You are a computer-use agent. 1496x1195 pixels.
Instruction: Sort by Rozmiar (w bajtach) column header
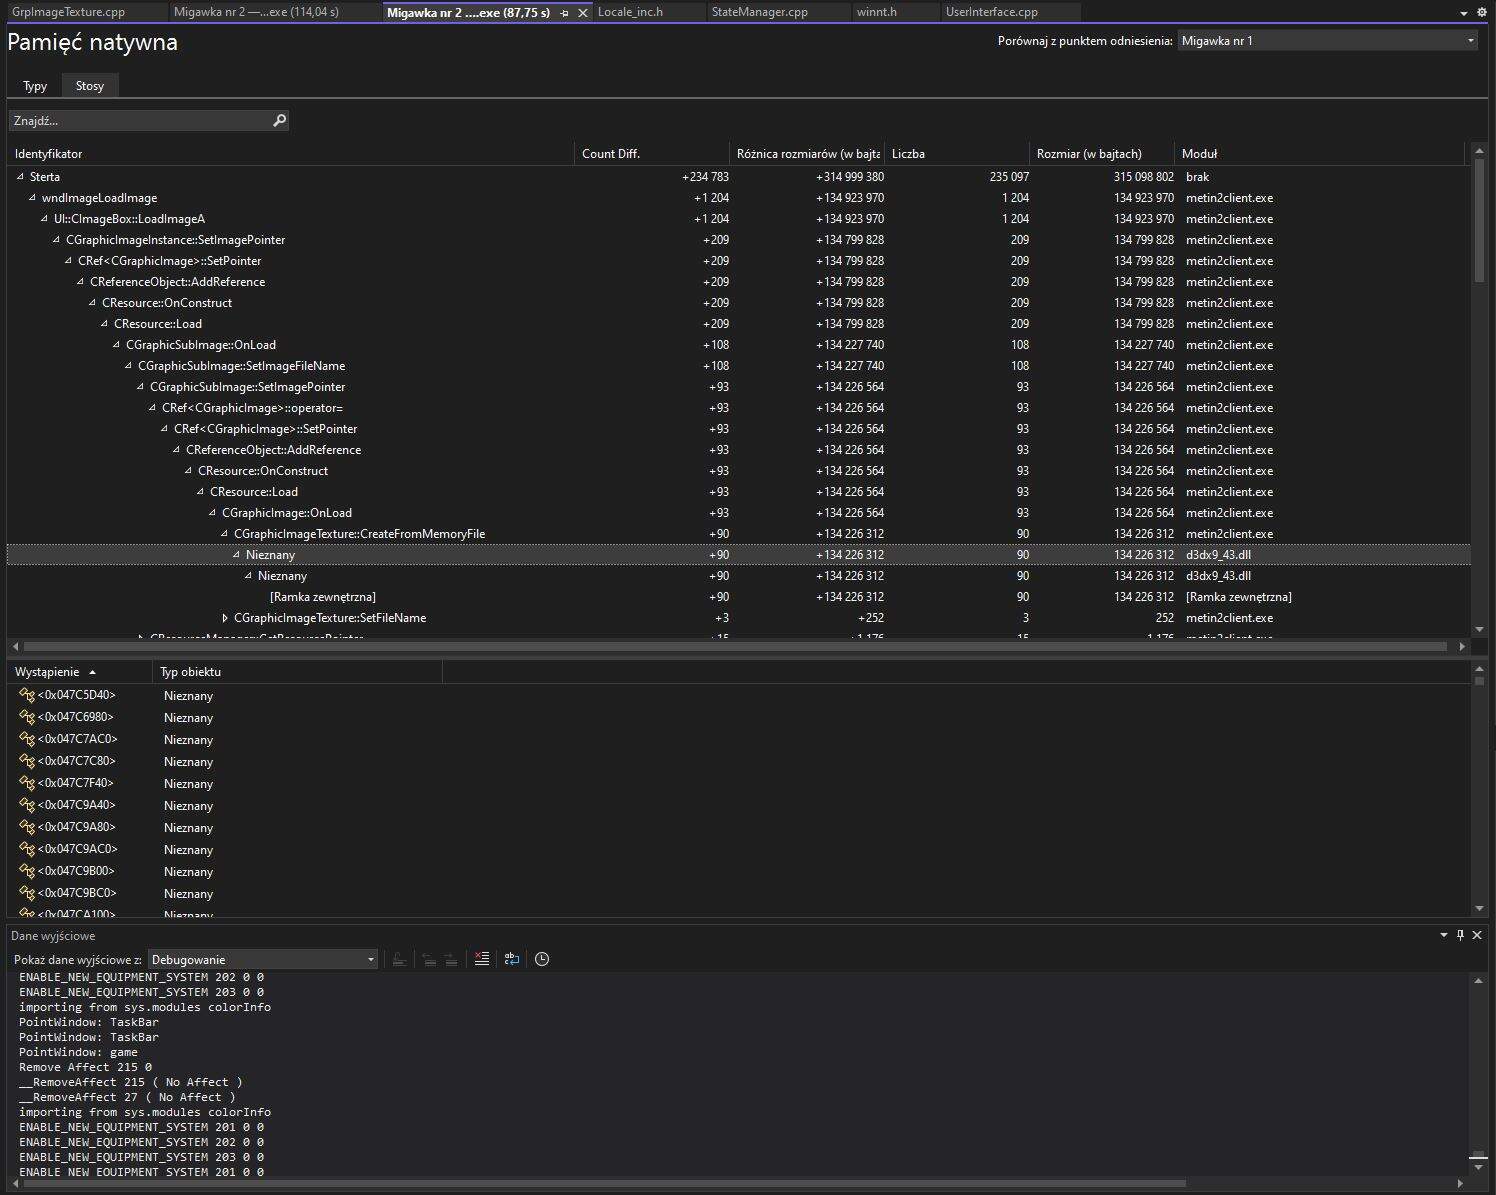point(1102,154)
